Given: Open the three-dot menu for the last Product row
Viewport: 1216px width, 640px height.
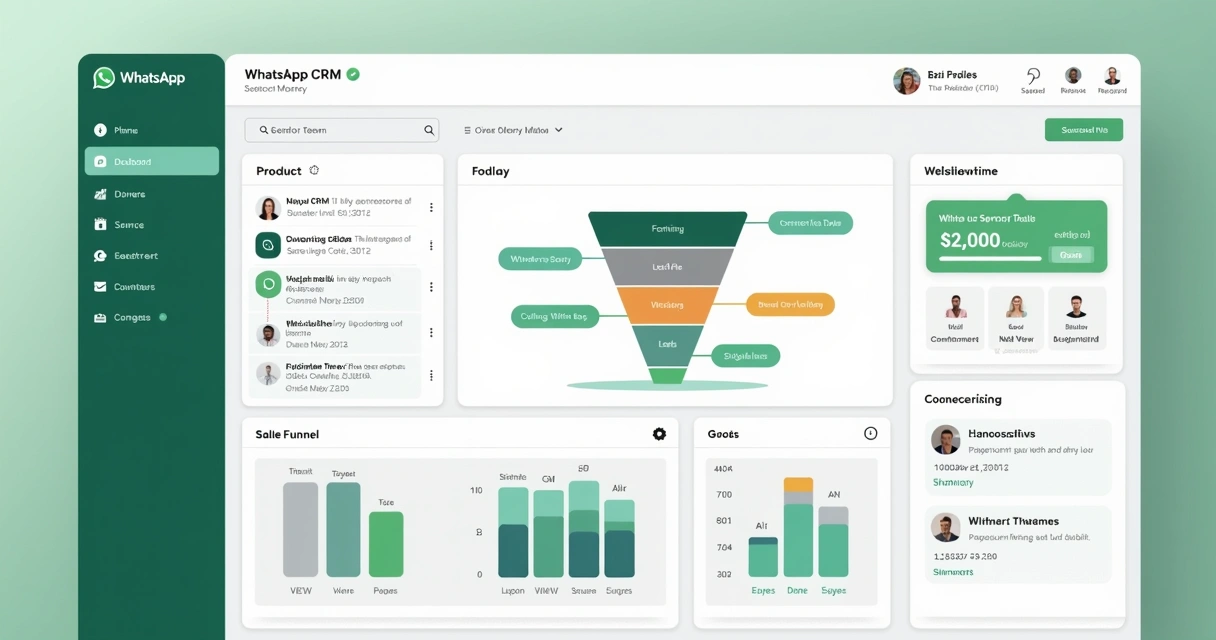Looking at the screenshot, I should tap(431, 376).
